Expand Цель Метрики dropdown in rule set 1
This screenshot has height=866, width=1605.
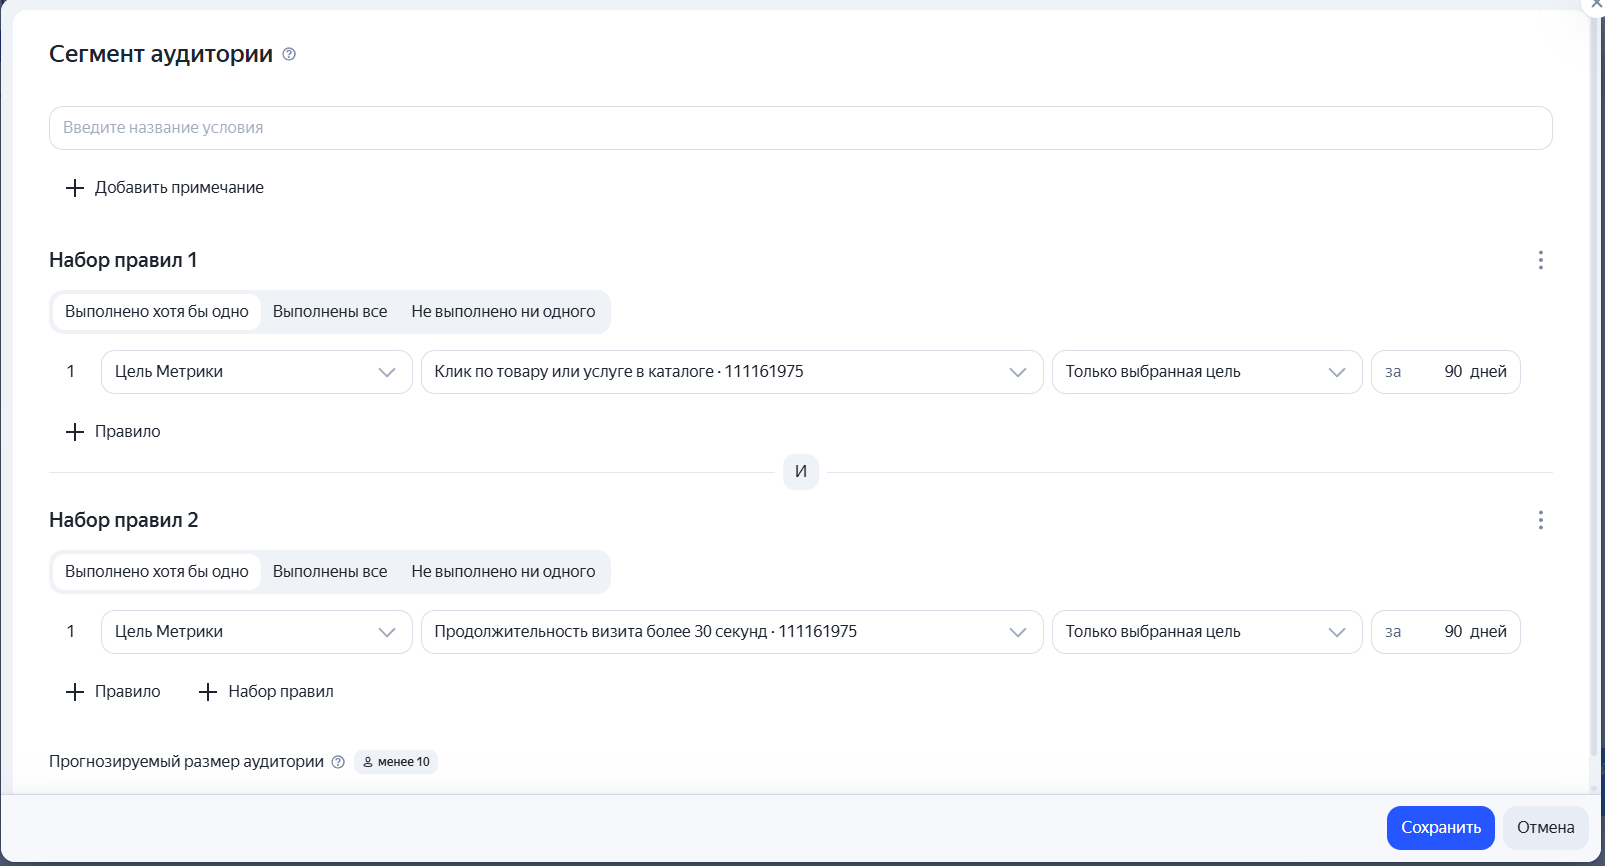257,372
